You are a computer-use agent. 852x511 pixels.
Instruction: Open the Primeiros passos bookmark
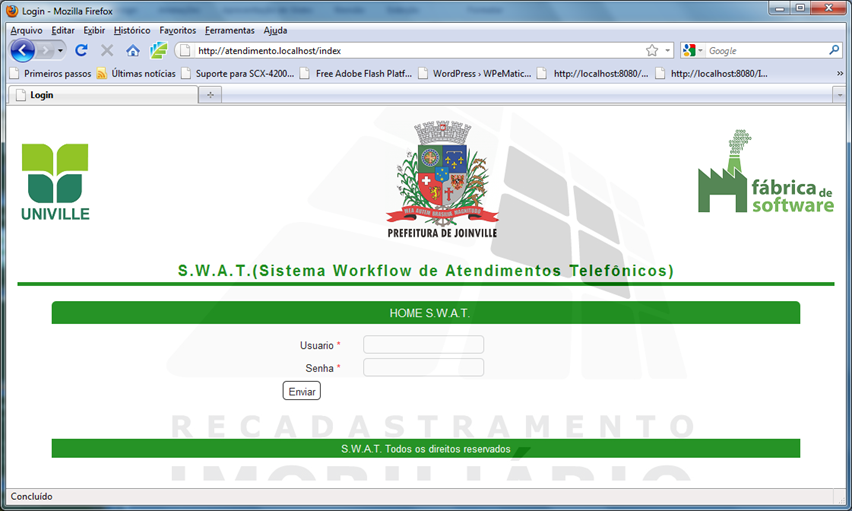51,73
